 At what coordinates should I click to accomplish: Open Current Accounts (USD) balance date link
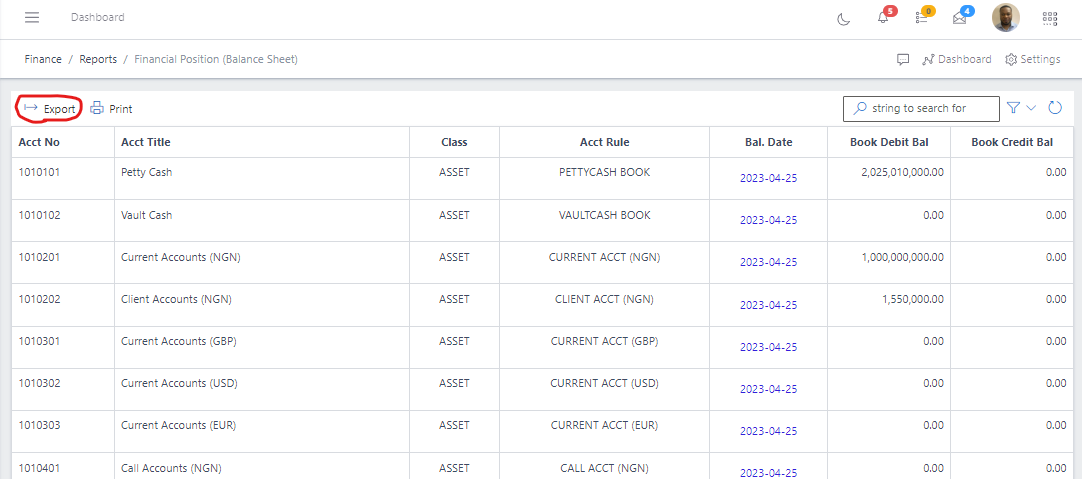[769, 389]
